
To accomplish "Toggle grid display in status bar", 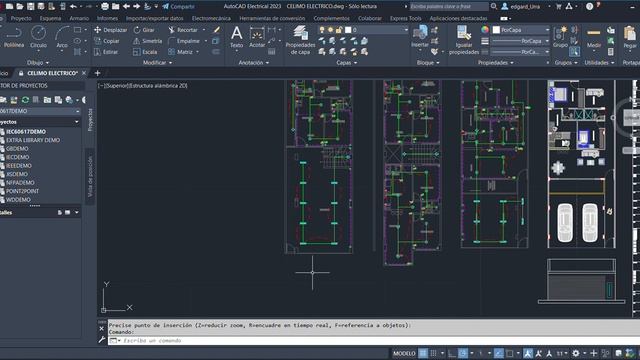I will click(423, 353).
